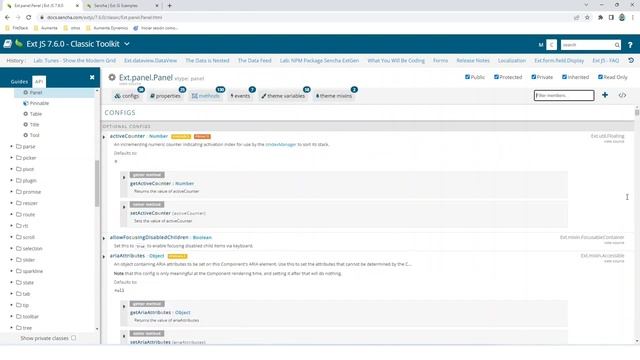Open the help question mark icon
The height and width of the screenshot is (360, 640).
[x=630, y=45]
